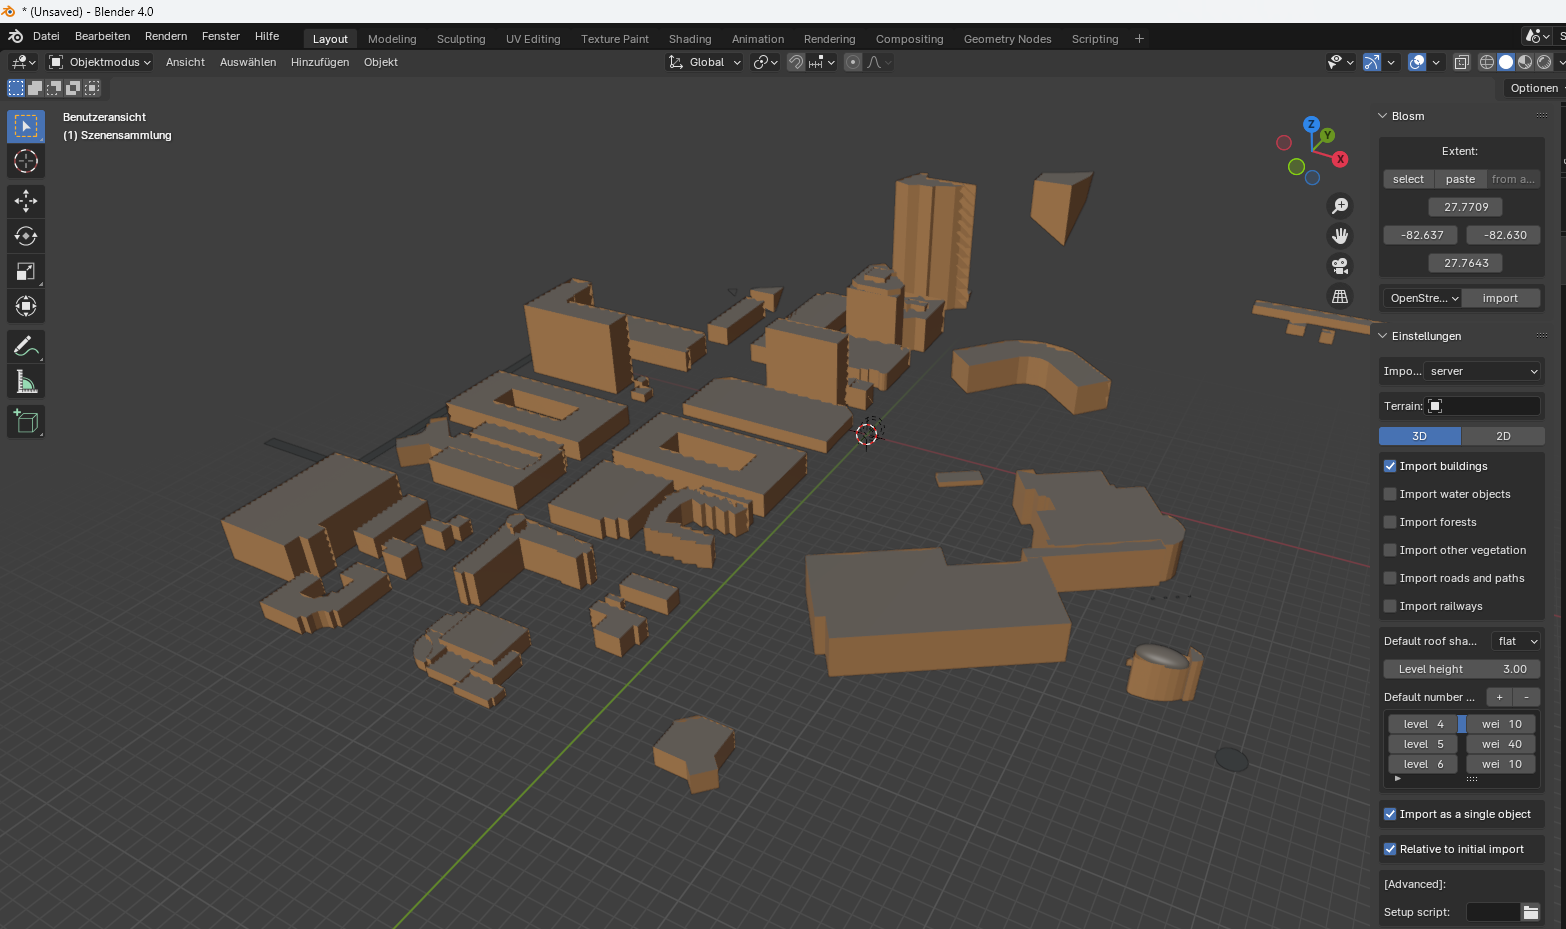Click the select extent button
Screen dimensions: 1566x929
[1408, 179]
